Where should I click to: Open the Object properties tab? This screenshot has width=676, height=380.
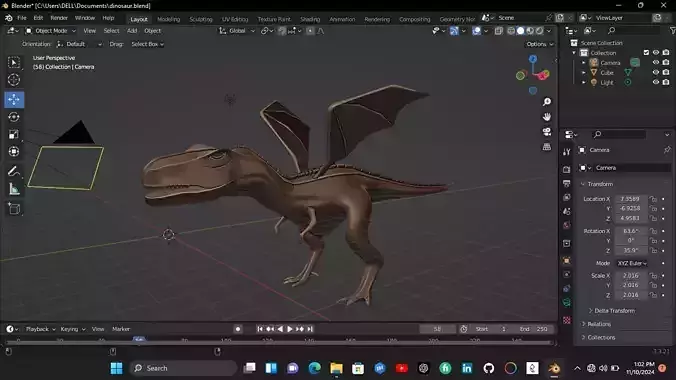coord(566,261)
